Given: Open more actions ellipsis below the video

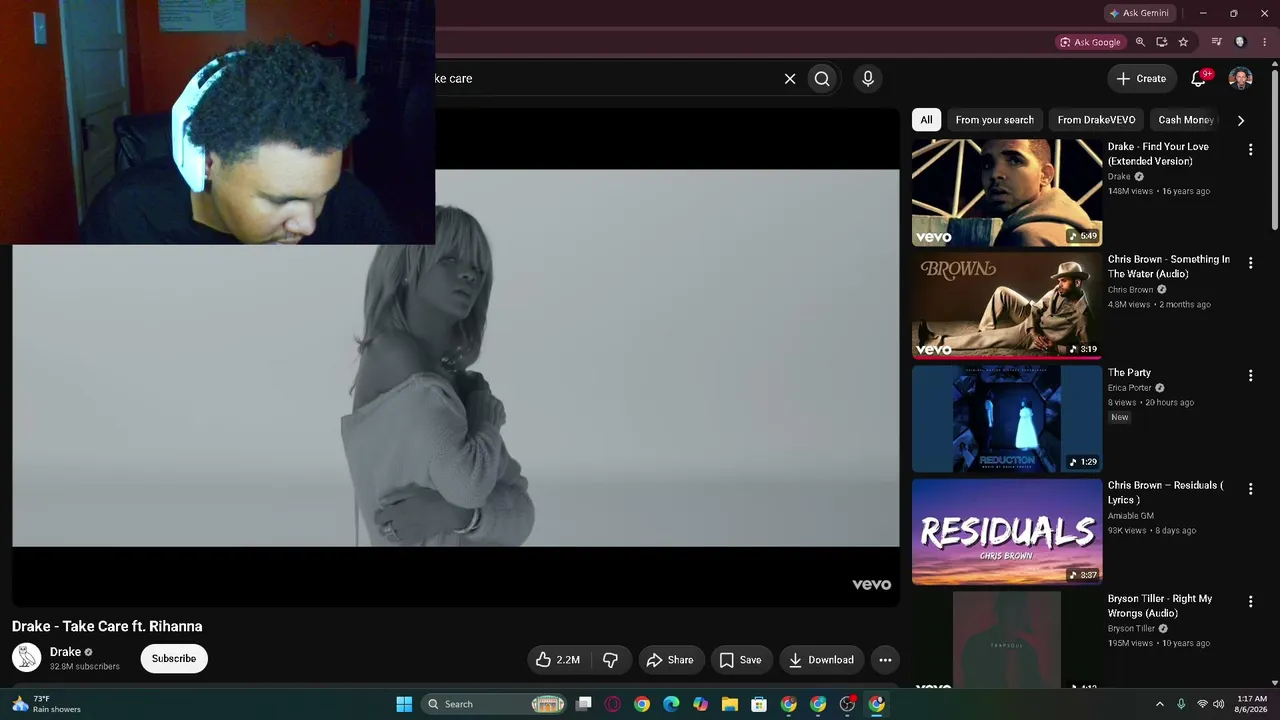Looking at the screenshot, I should (x=885, y=660).
